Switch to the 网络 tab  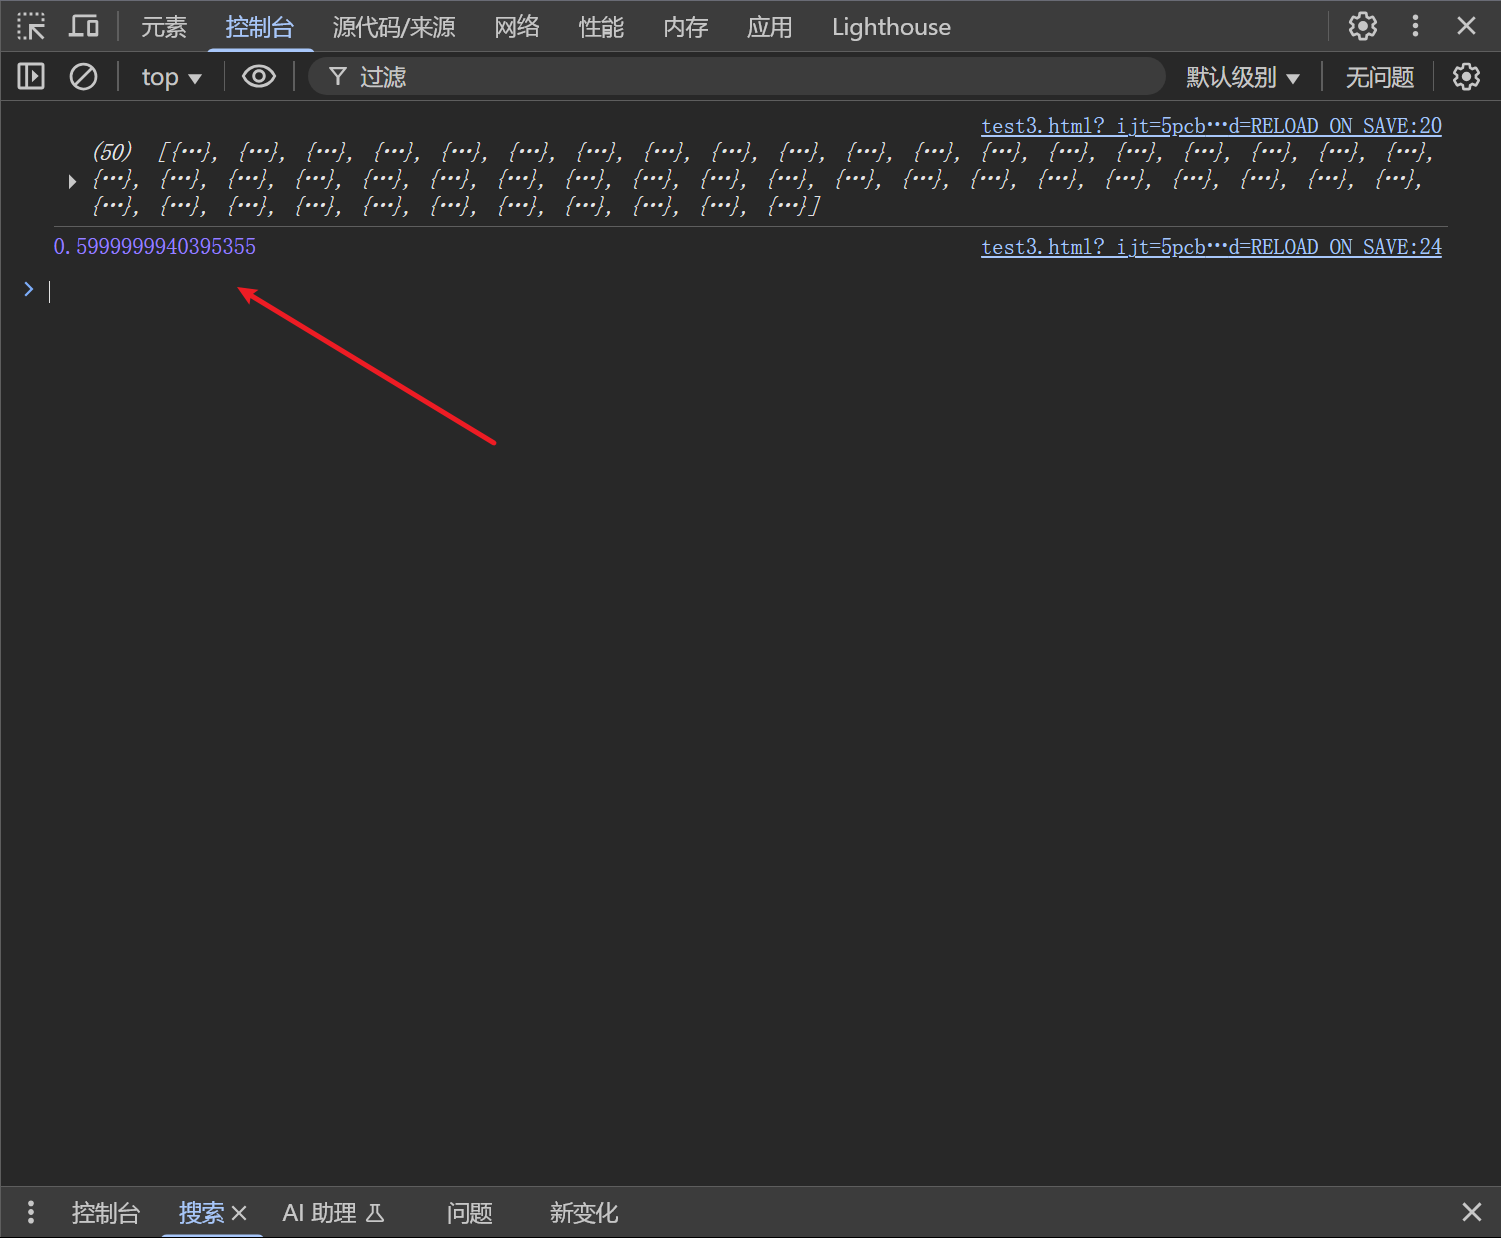click(x=516, y=27)
